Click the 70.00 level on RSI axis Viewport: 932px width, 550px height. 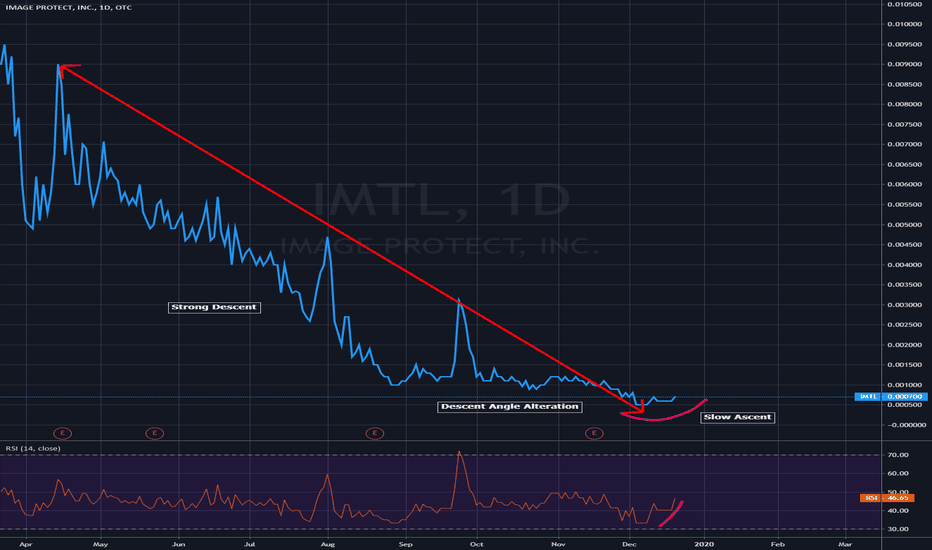point(898,455)
